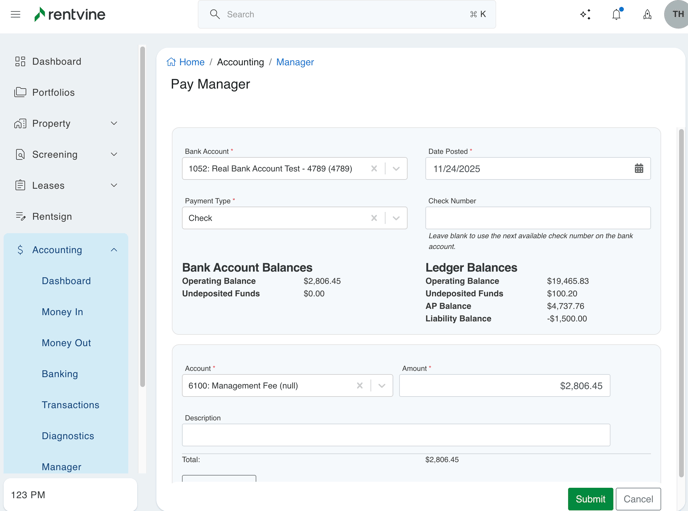Open the TH avatar menu
688x511 pixels.
pos(677,15)
